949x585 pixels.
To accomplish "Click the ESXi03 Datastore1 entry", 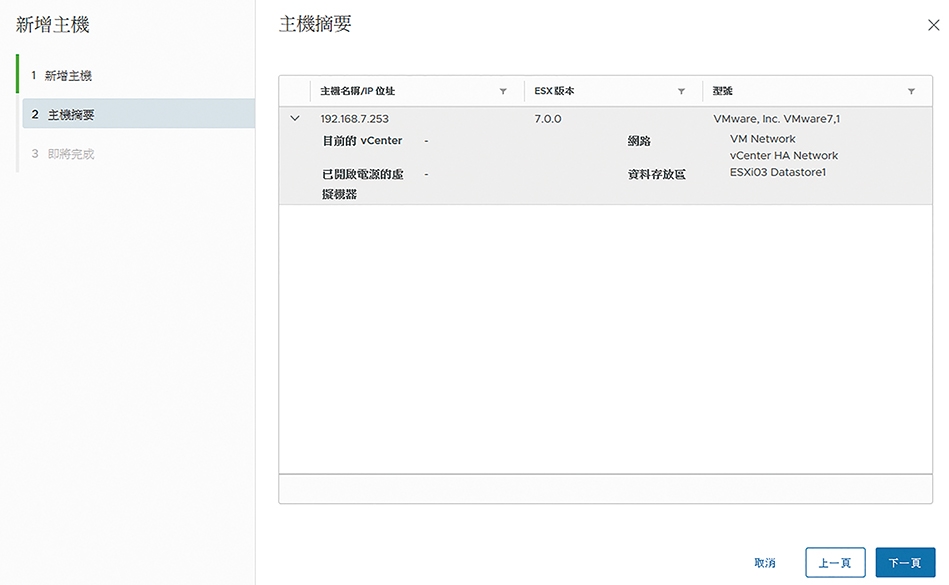I will (778, 172).
